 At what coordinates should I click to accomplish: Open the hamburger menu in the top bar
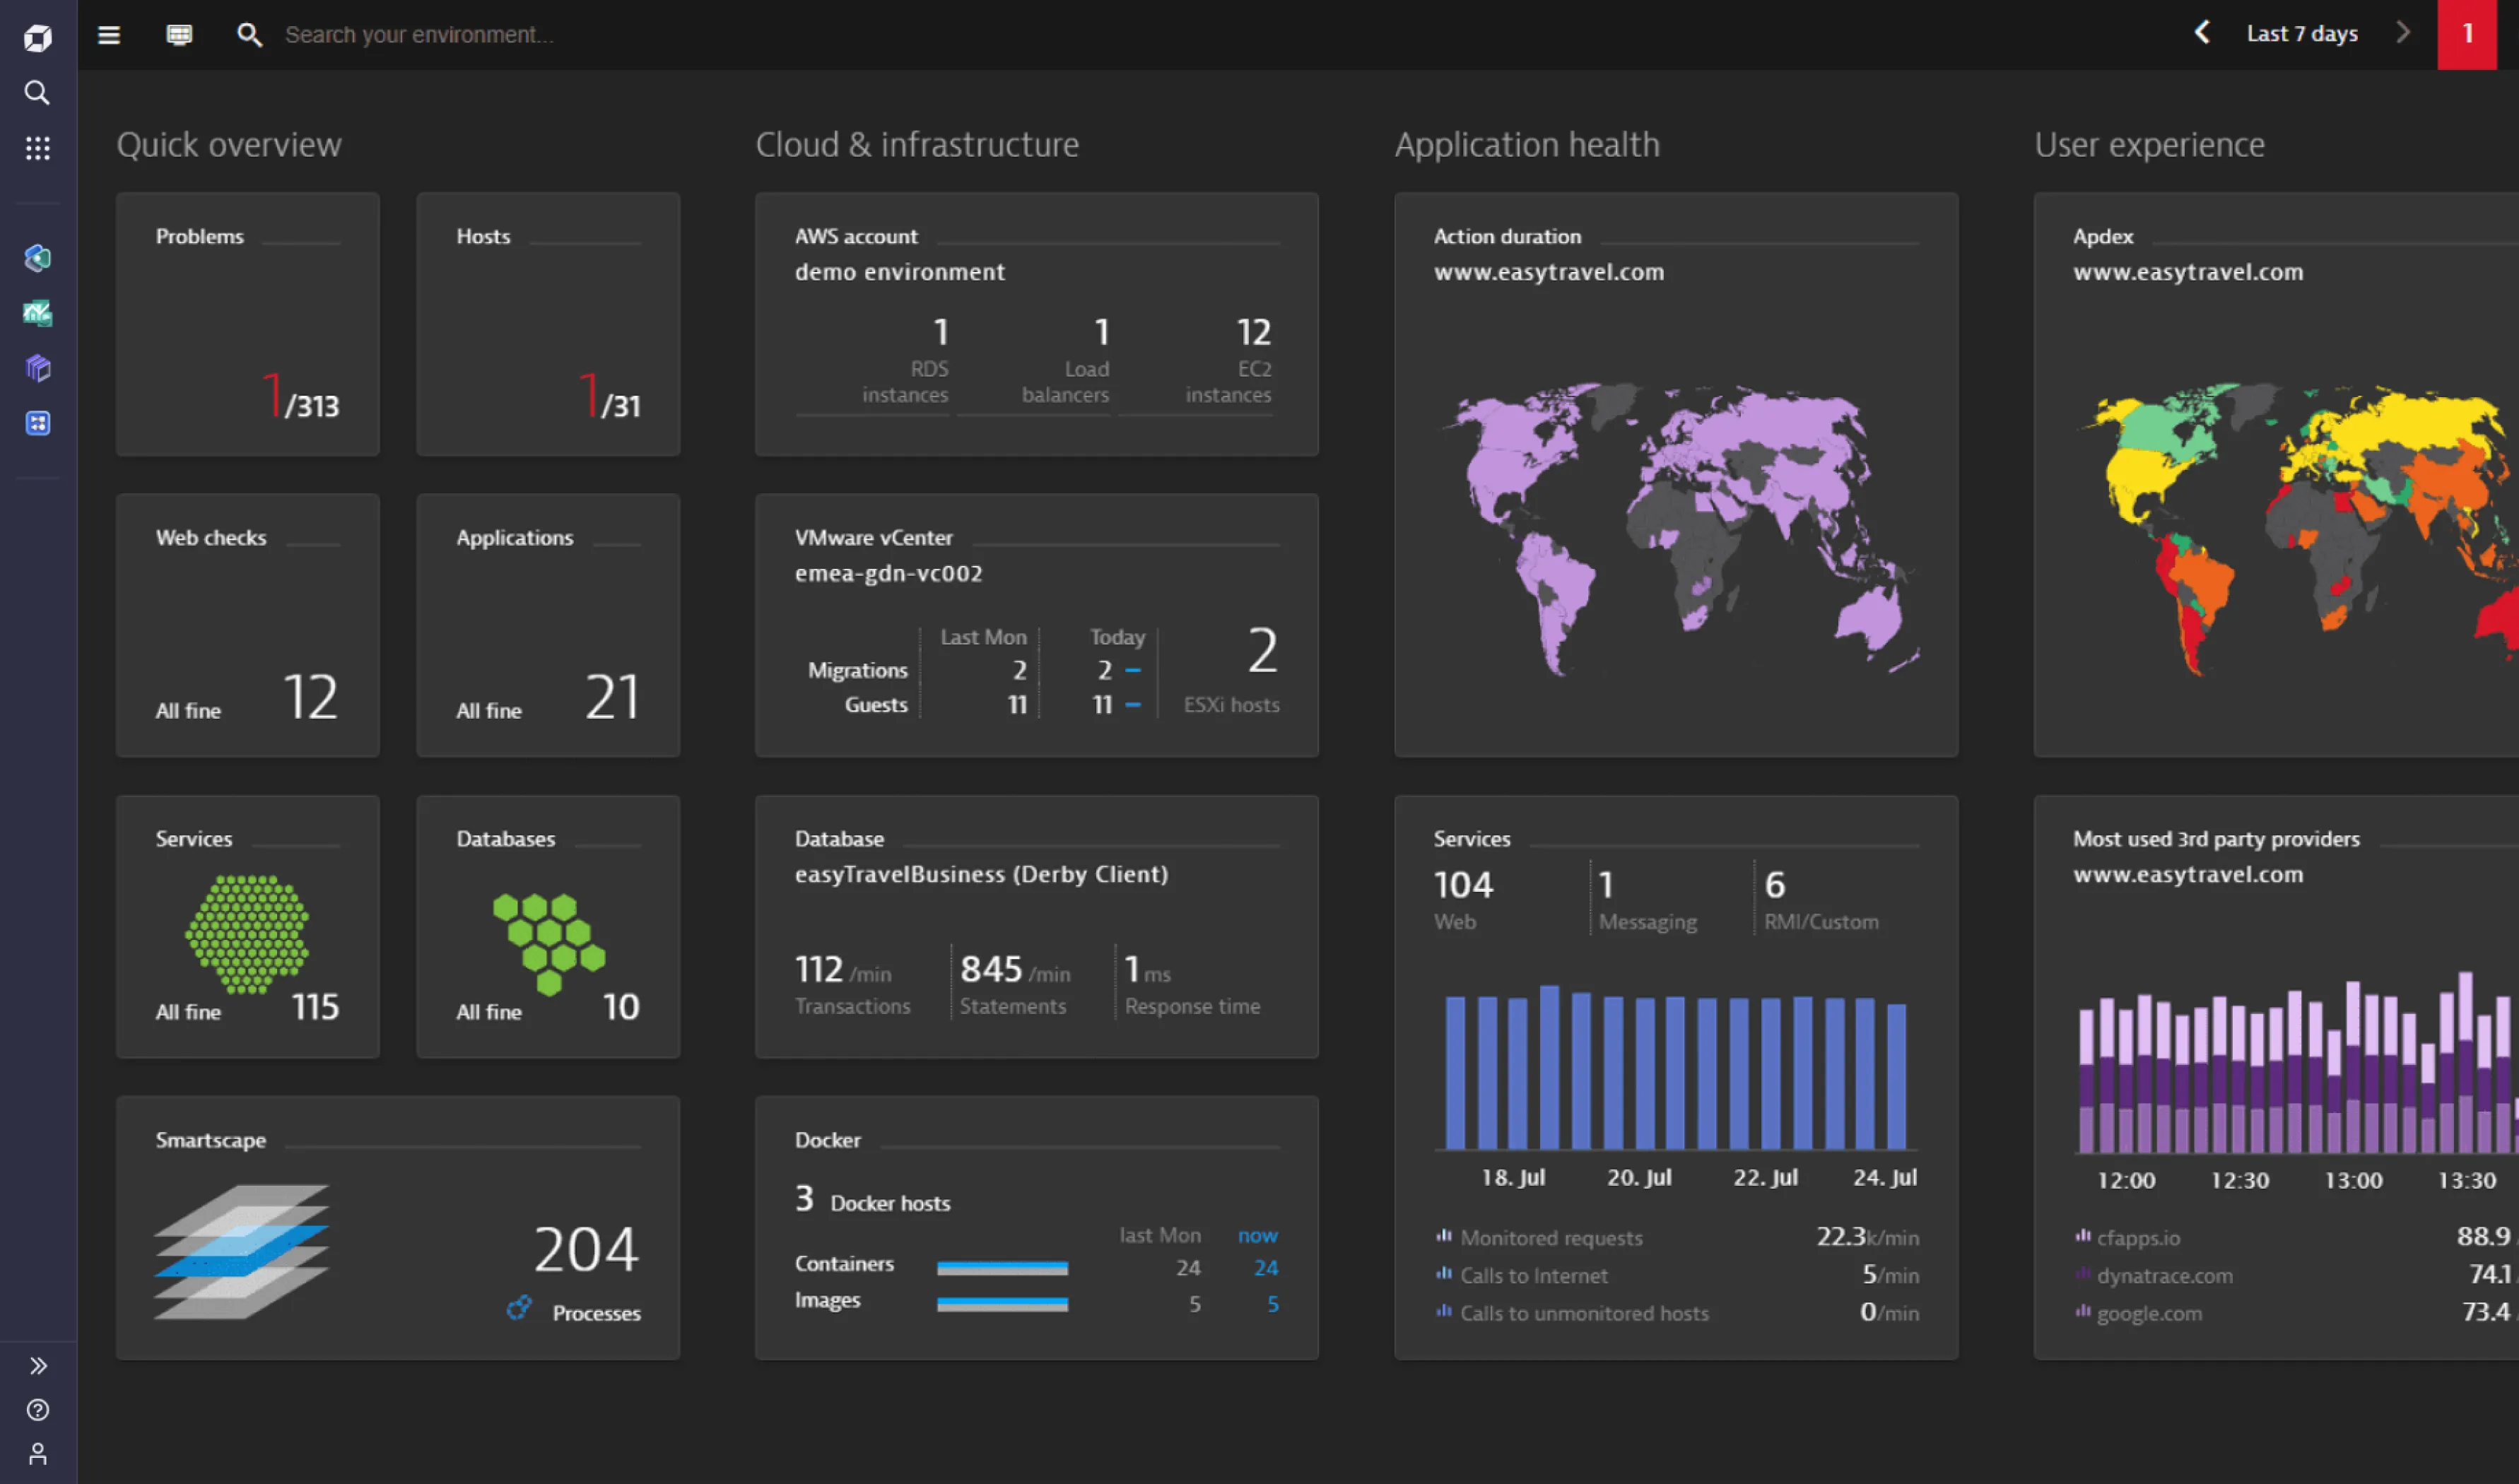(x=109, y=35)
